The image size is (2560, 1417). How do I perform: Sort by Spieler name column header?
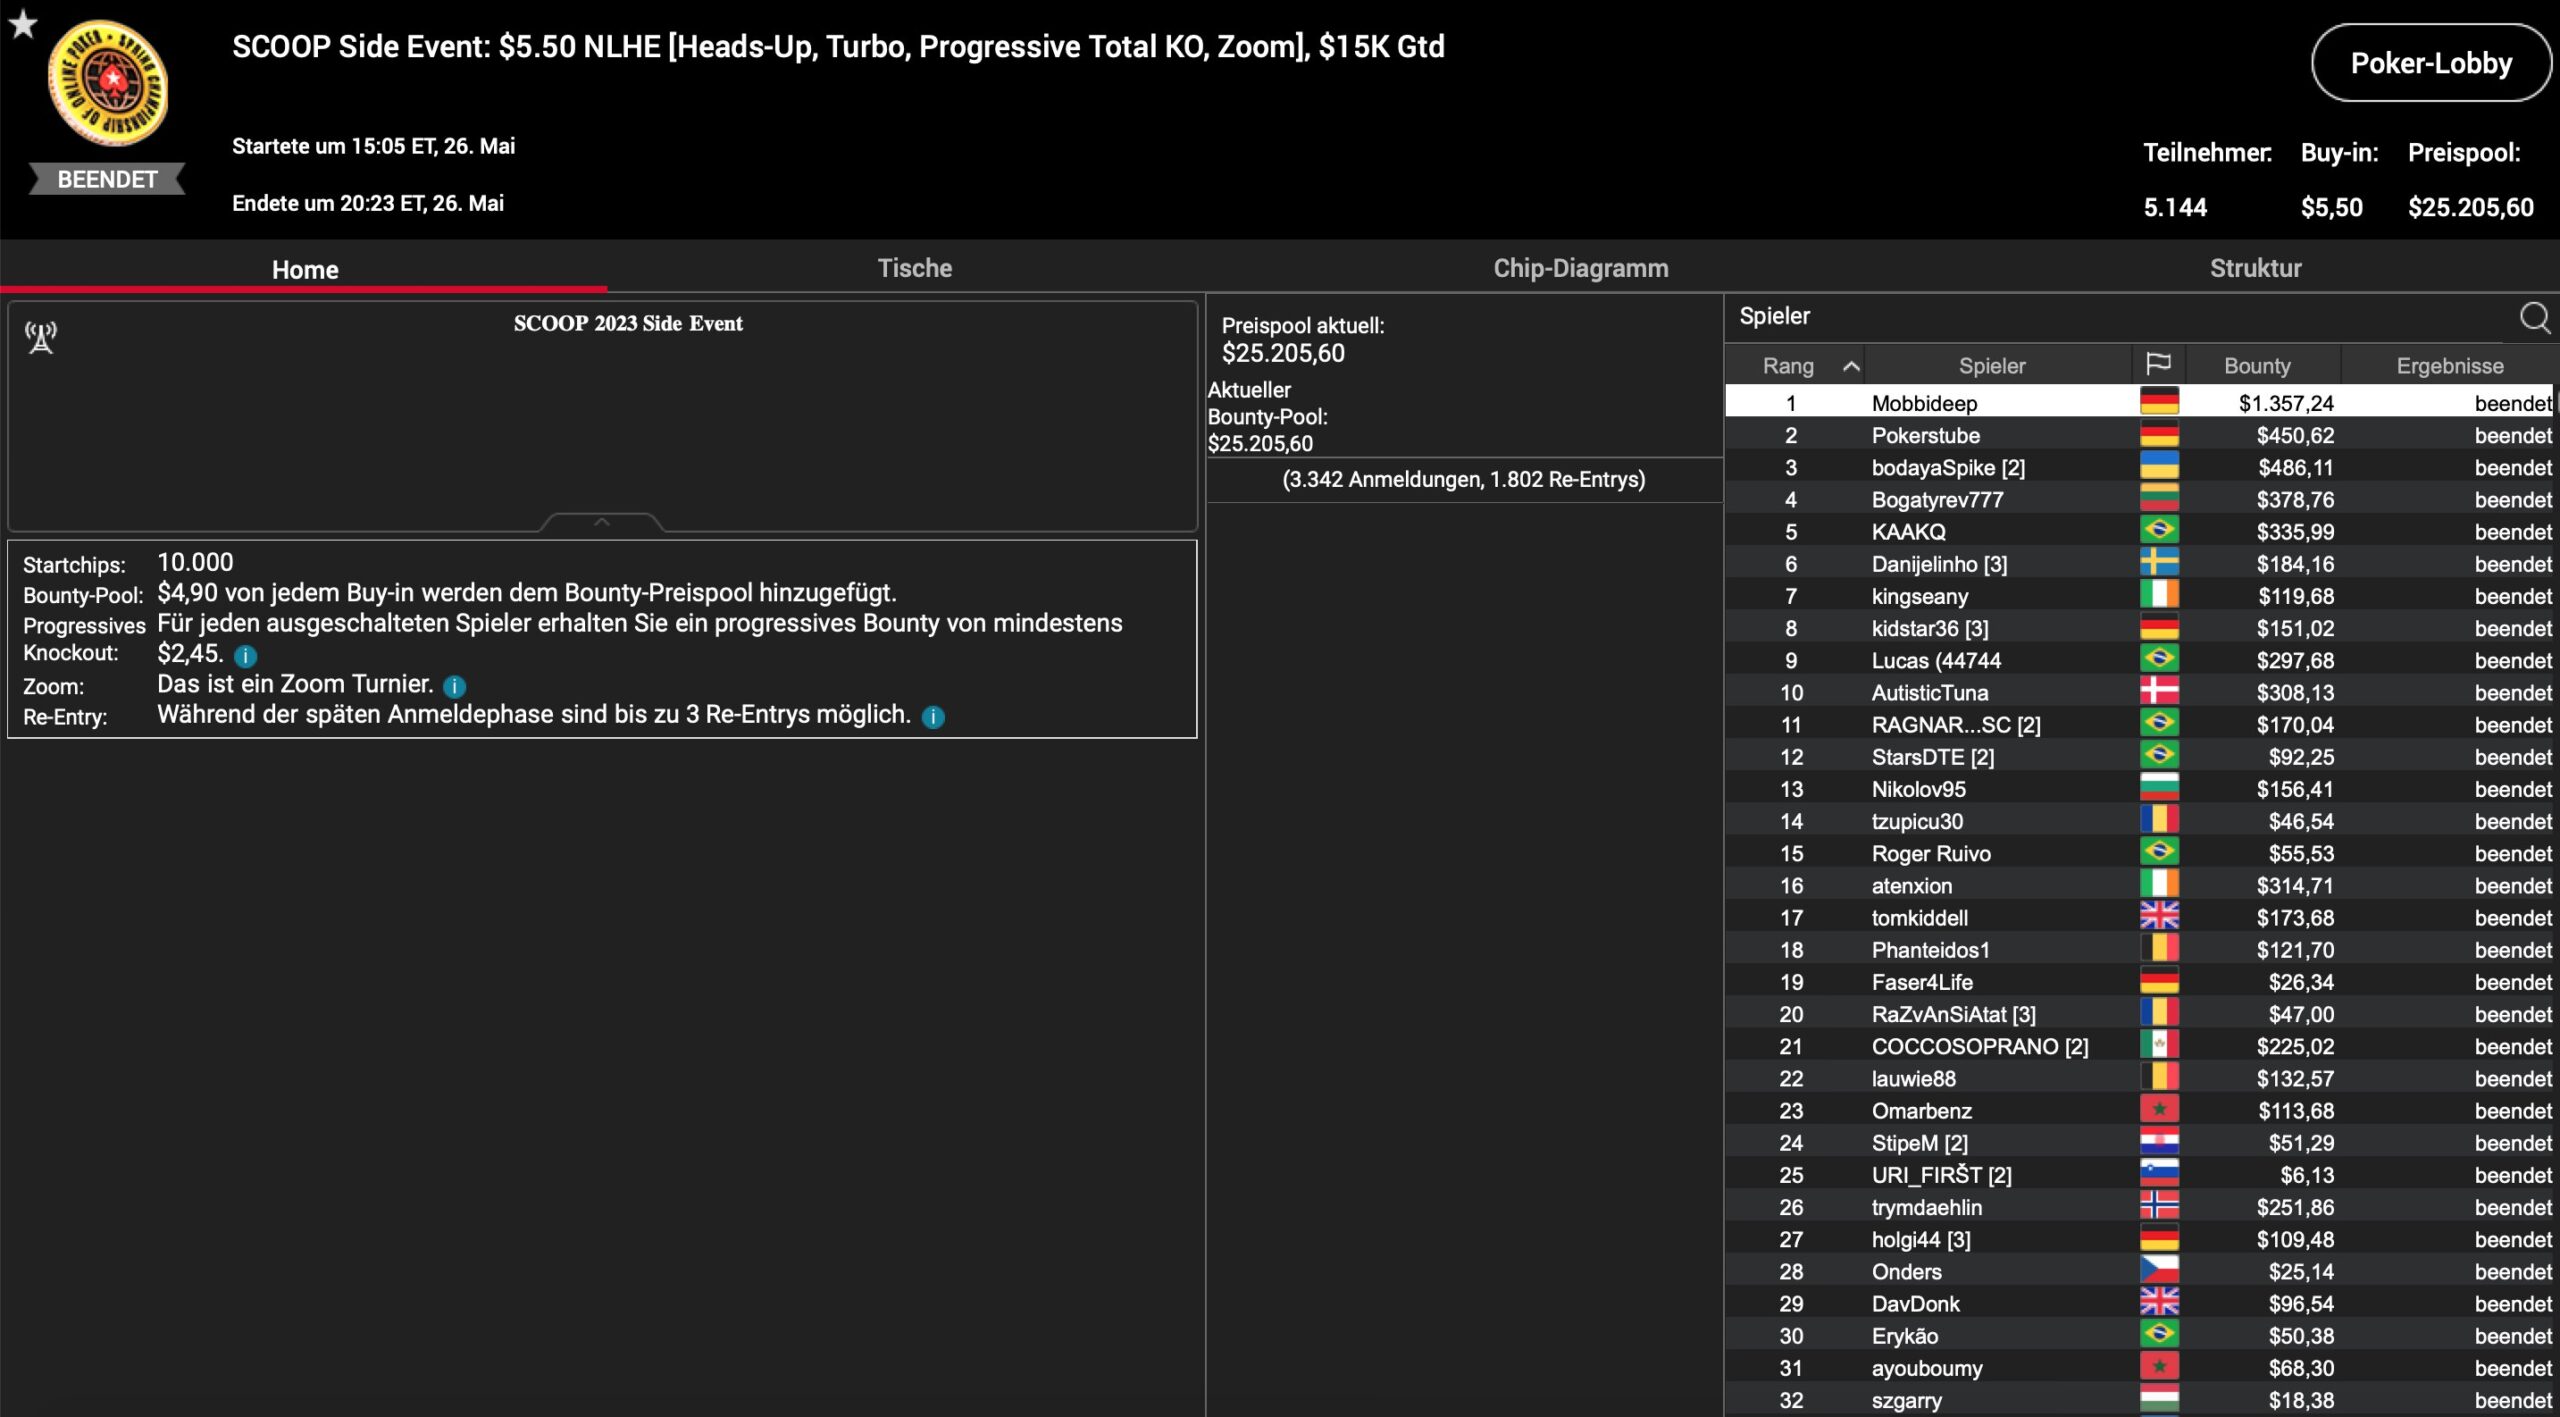coord(1991,366)
